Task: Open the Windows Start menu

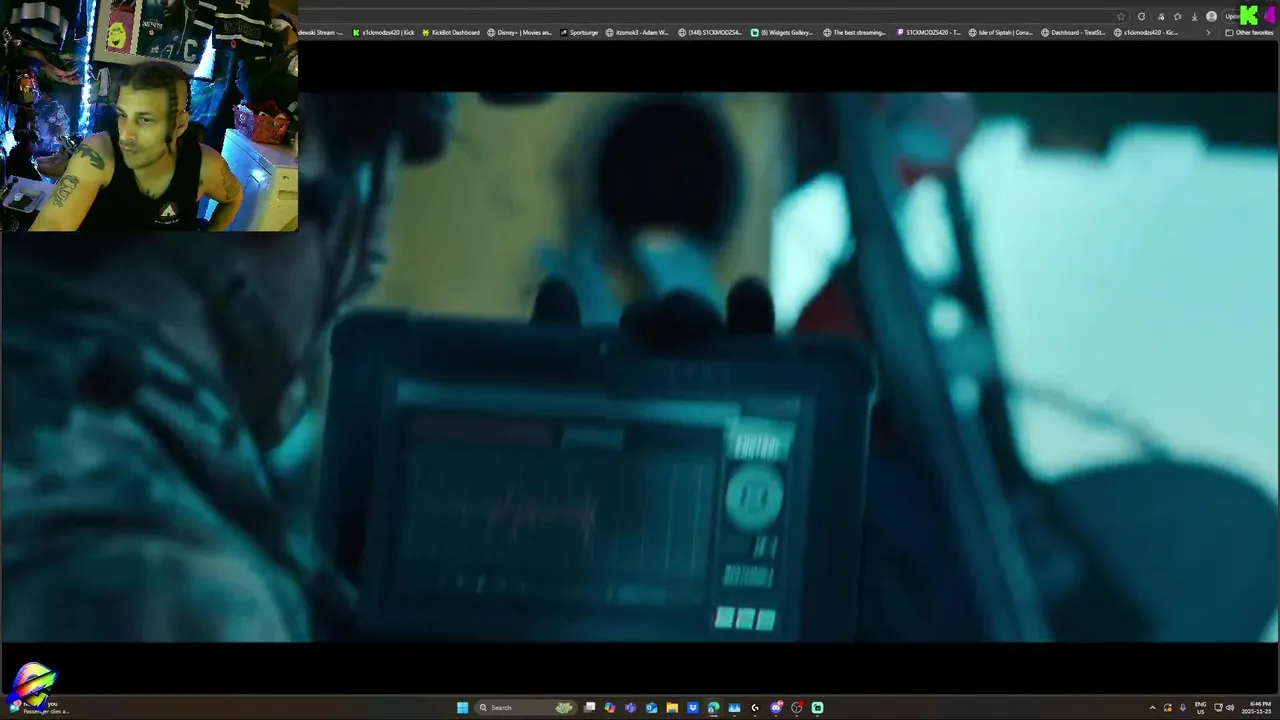Action: [x=462, y=707]
